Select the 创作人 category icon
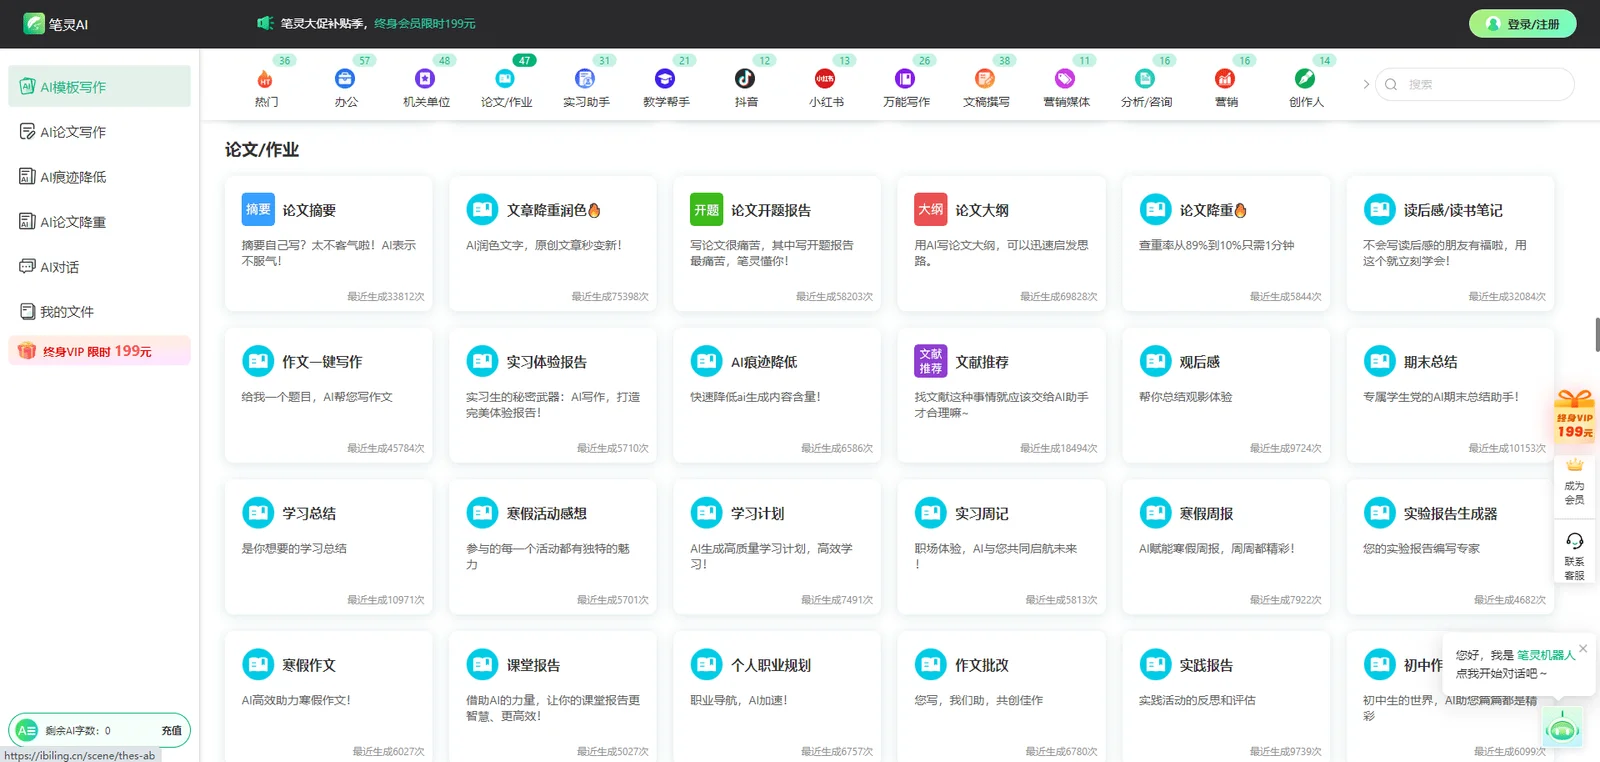The image size is (1600, 762). [x=1305, y=79]
